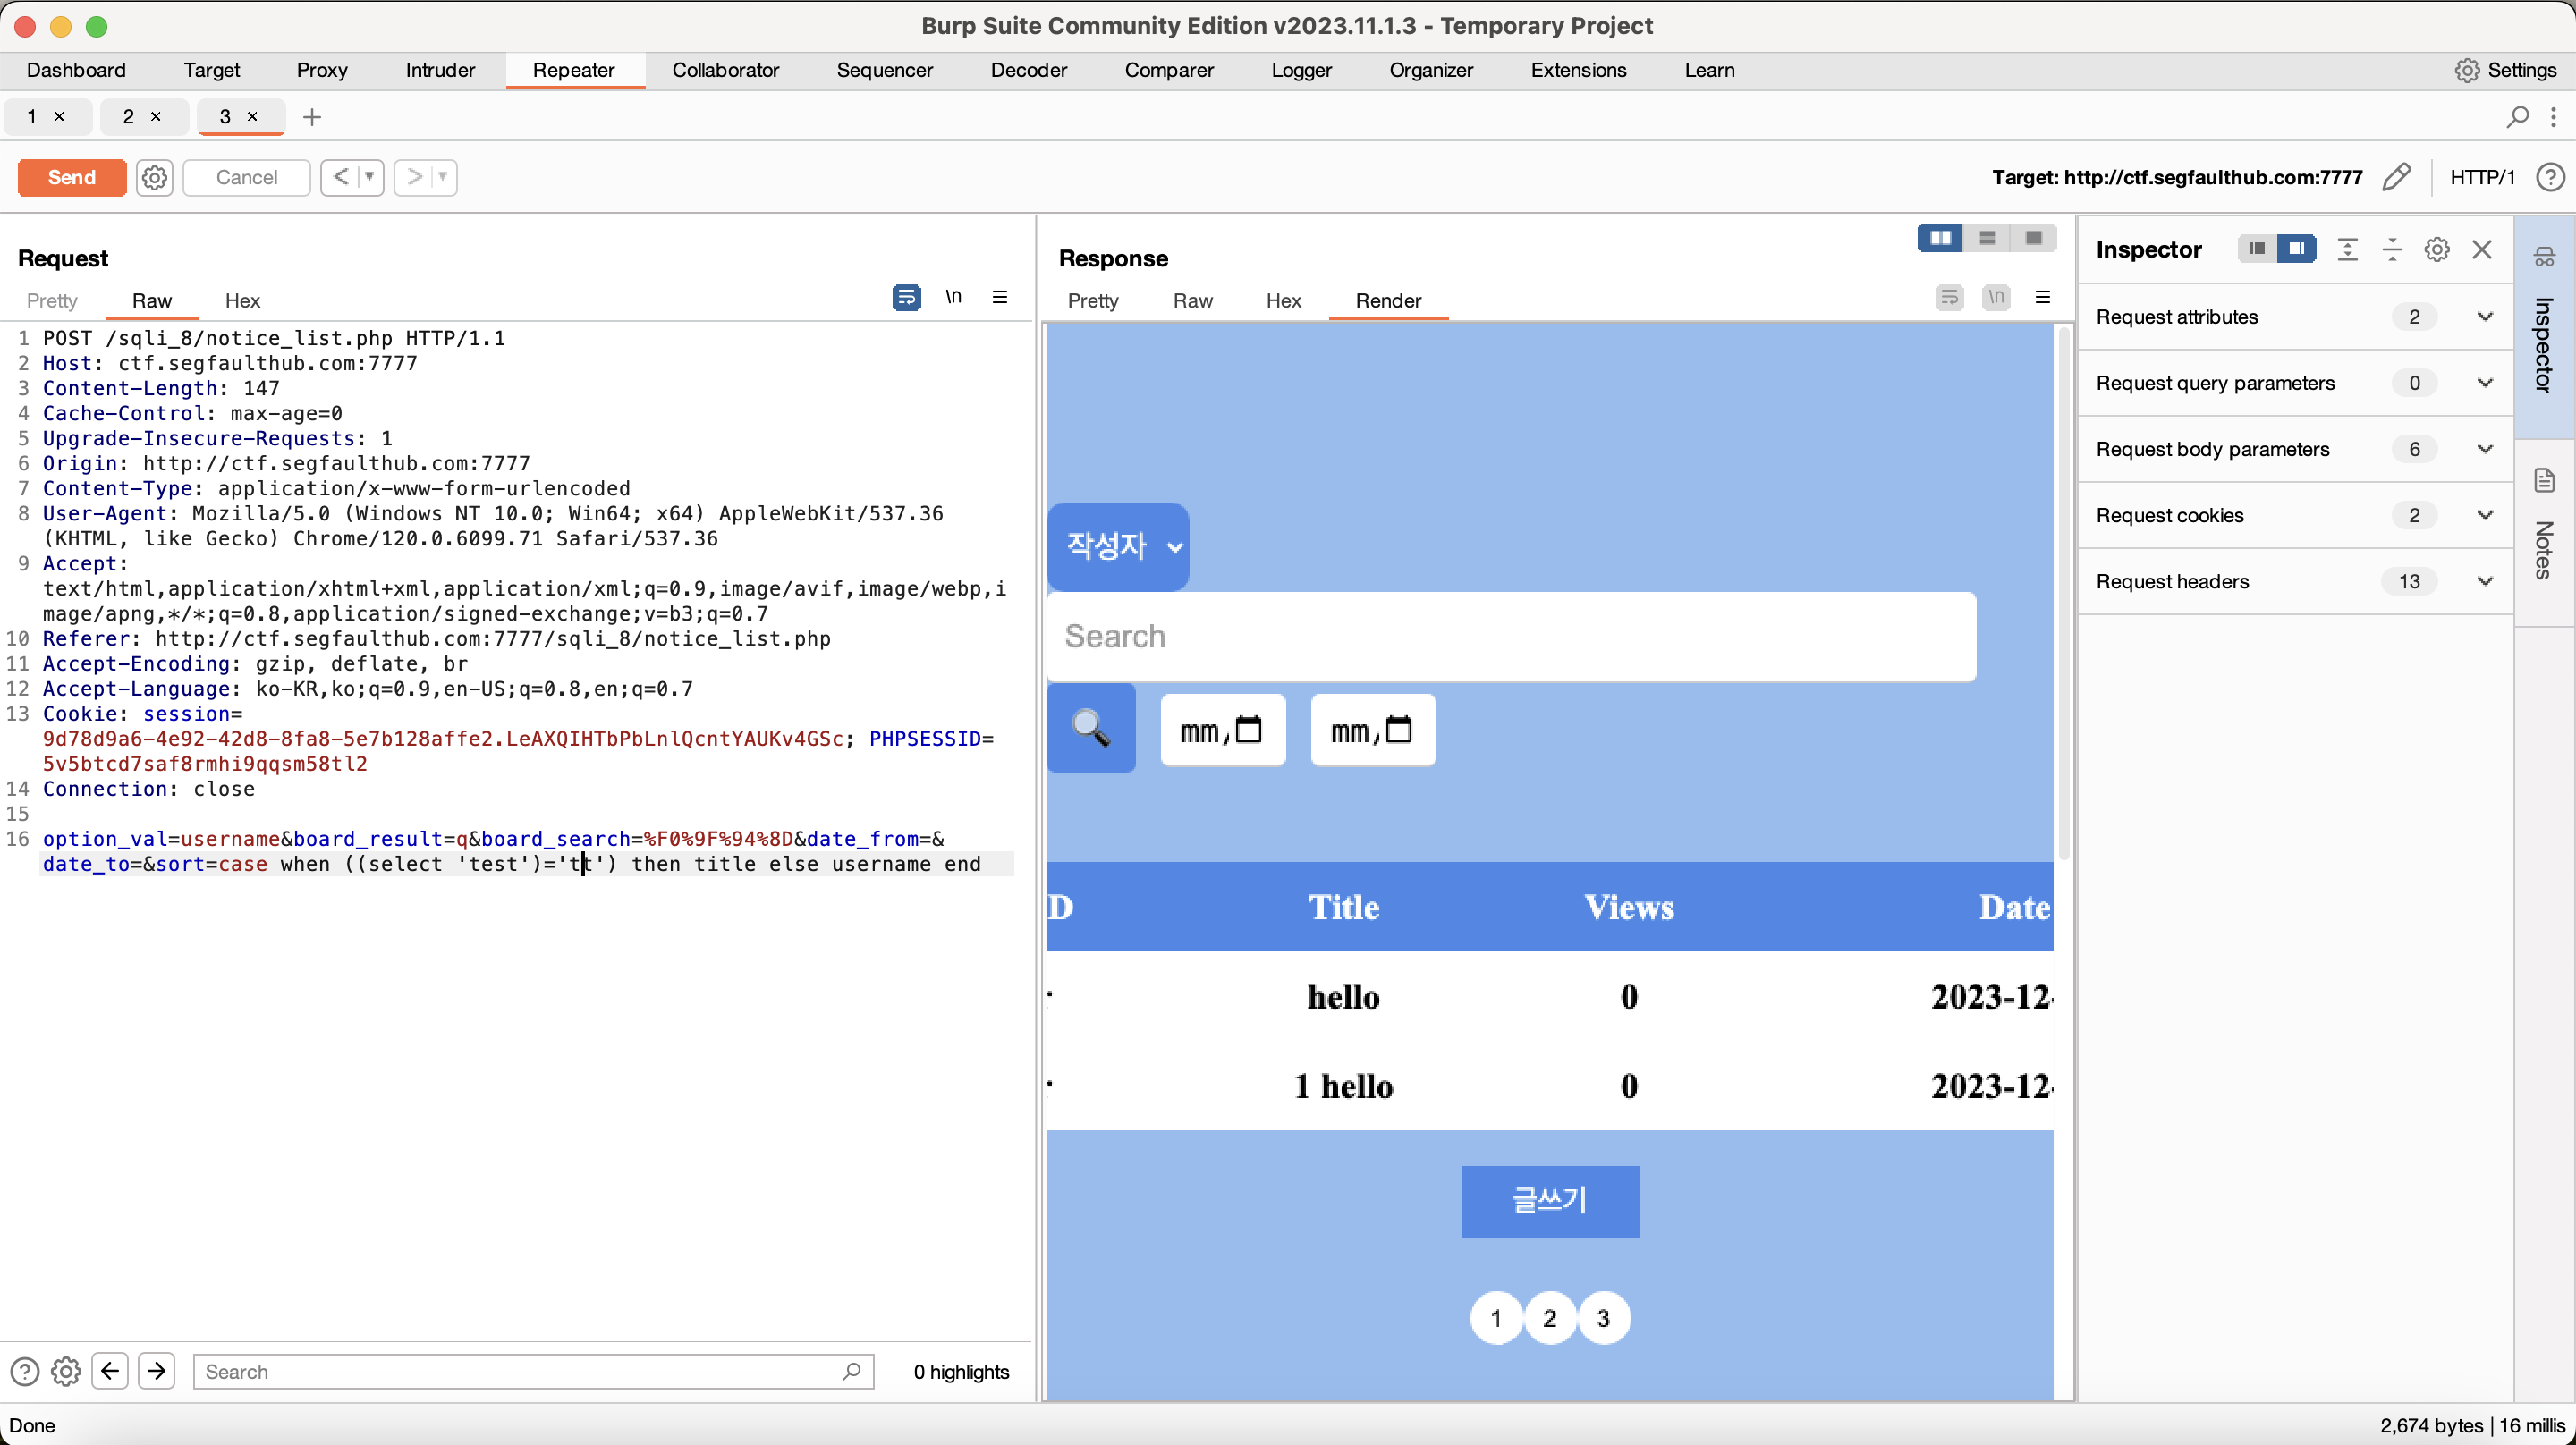Open the send options gear icon

pos(154,177)
